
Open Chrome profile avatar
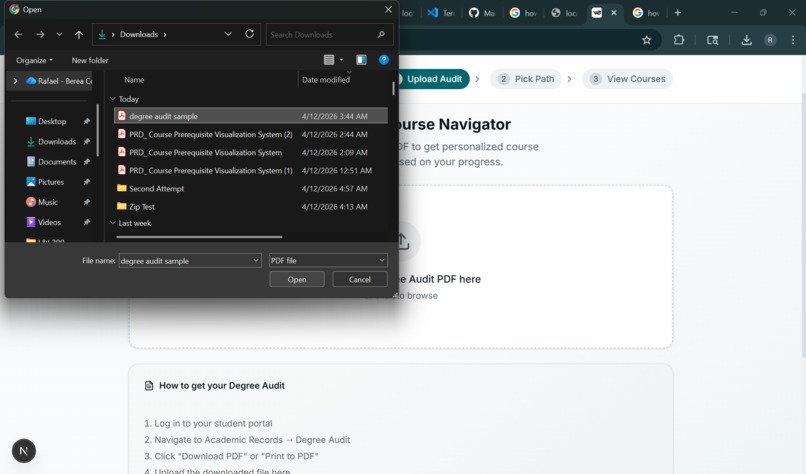(x=770, y=40)
